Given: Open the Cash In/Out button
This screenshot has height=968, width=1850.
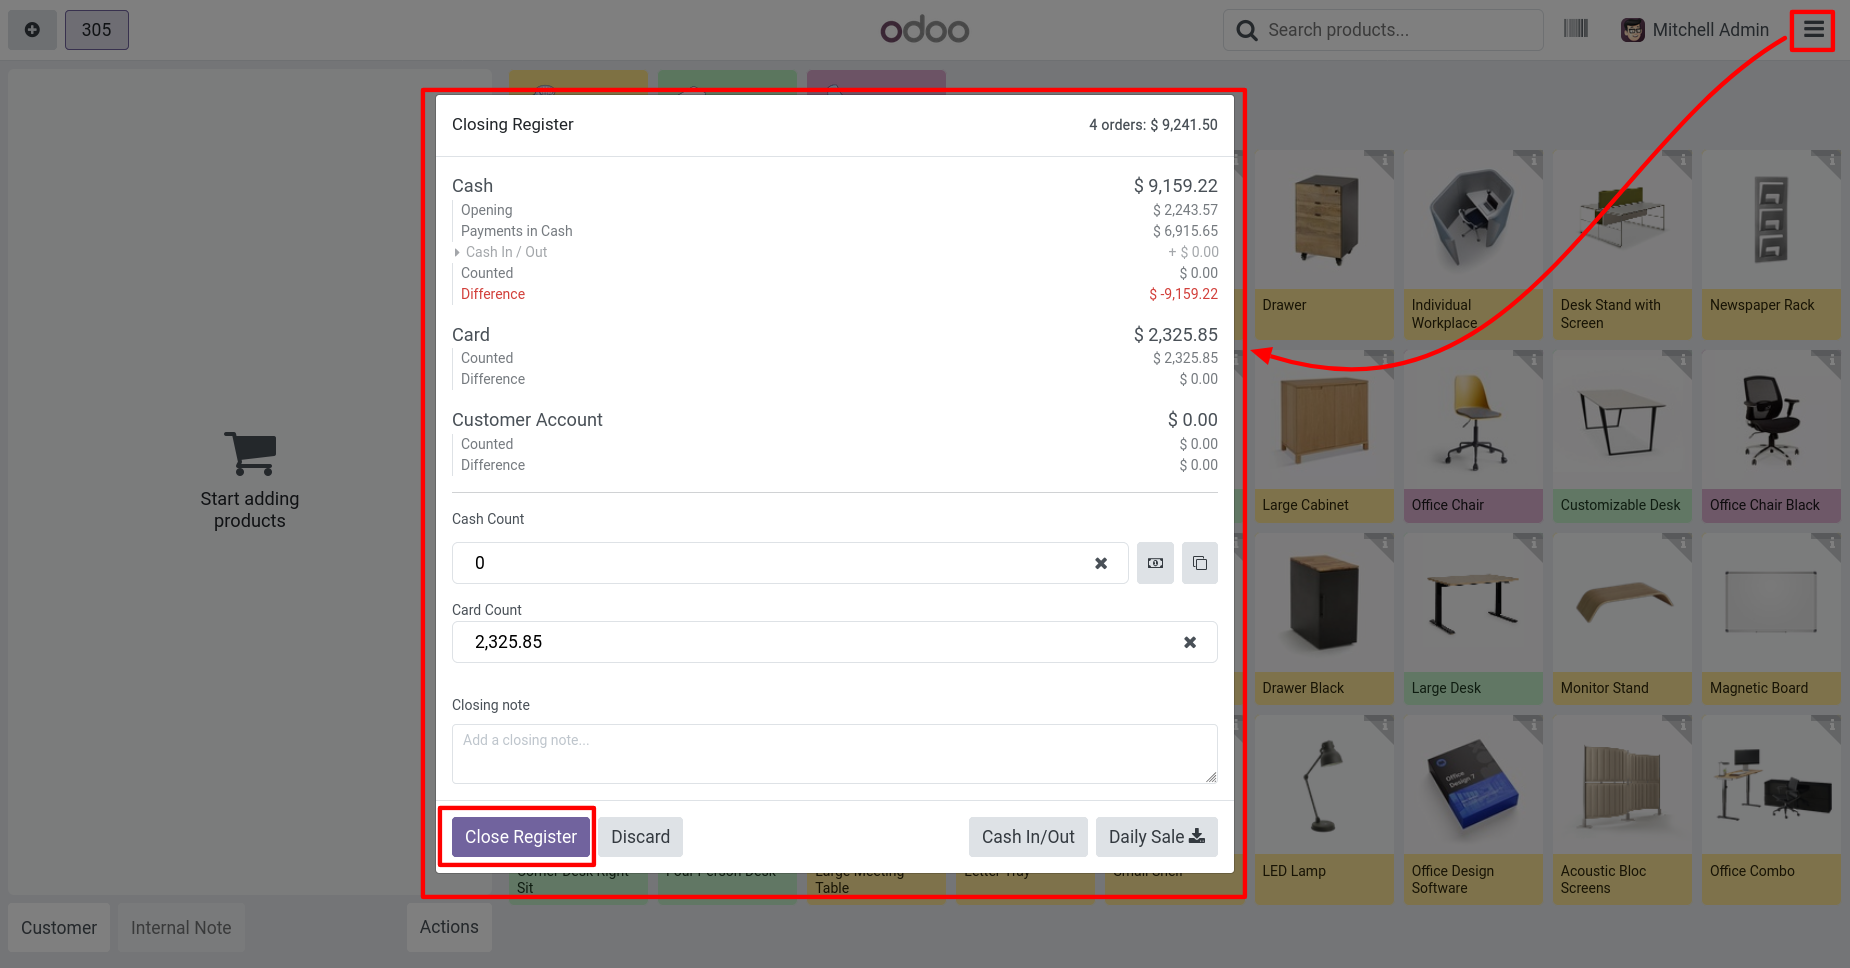Looking at the screenshot, I should (1028, 837).
